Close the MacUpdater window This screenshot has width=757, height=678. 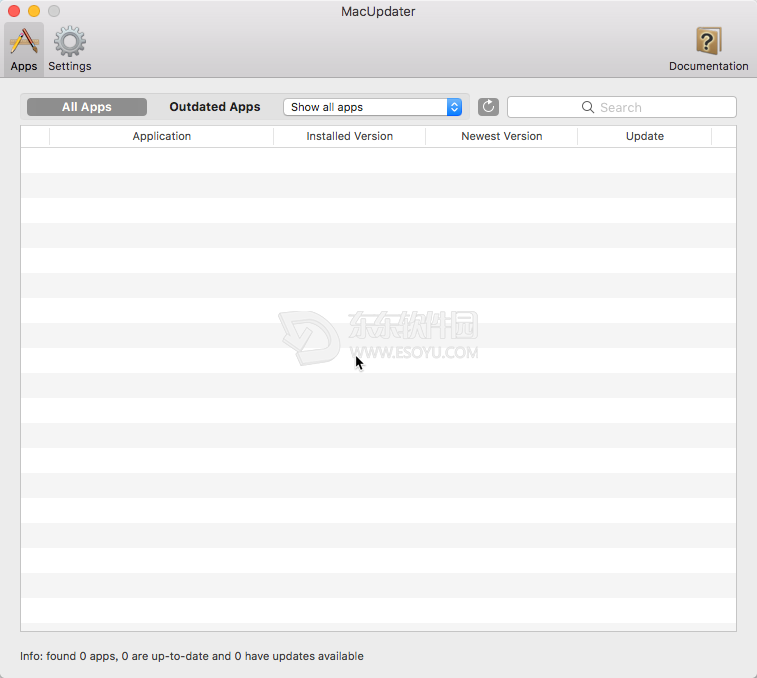[14, 11]
